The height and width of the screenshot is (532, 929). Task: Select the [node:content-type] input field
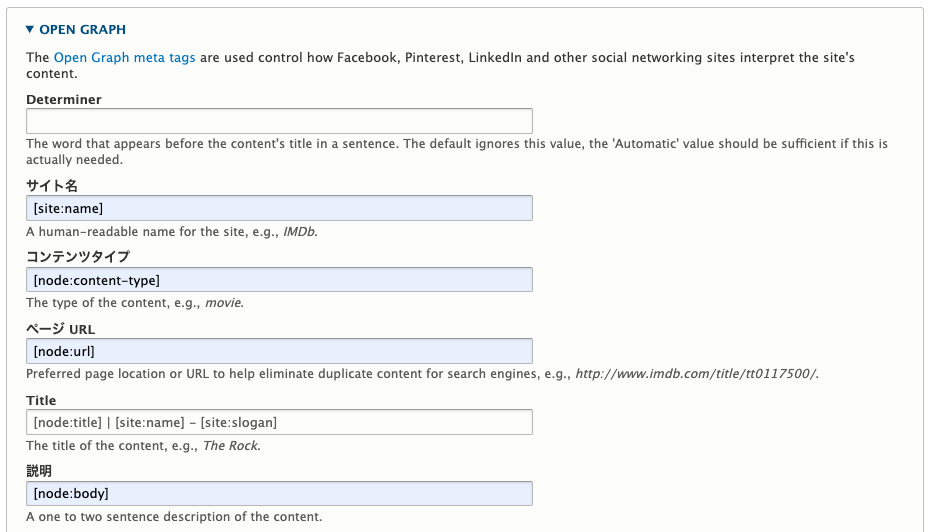pyautogui.click(x=279, y=280)
